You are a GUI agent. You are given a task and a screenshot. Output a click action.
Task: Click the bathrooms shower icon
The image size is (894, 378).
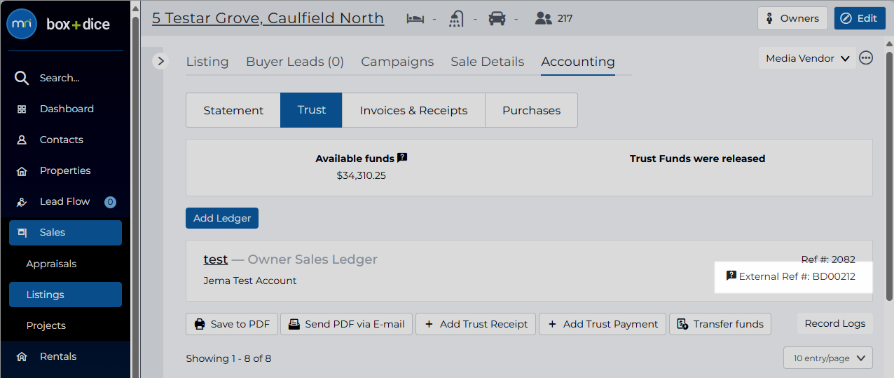click(x=456, y=19)
